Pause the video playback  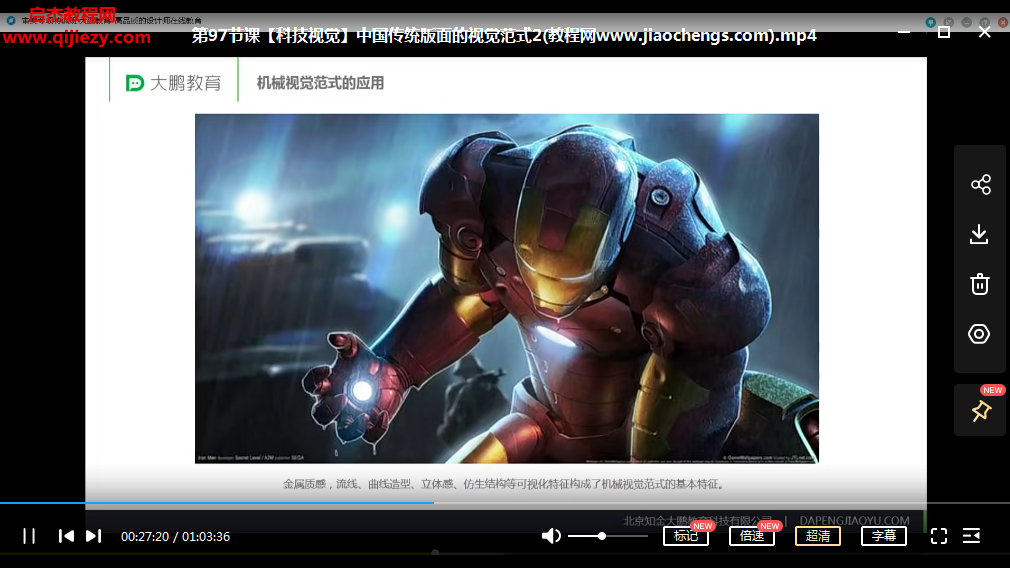(x=29, y=536)
